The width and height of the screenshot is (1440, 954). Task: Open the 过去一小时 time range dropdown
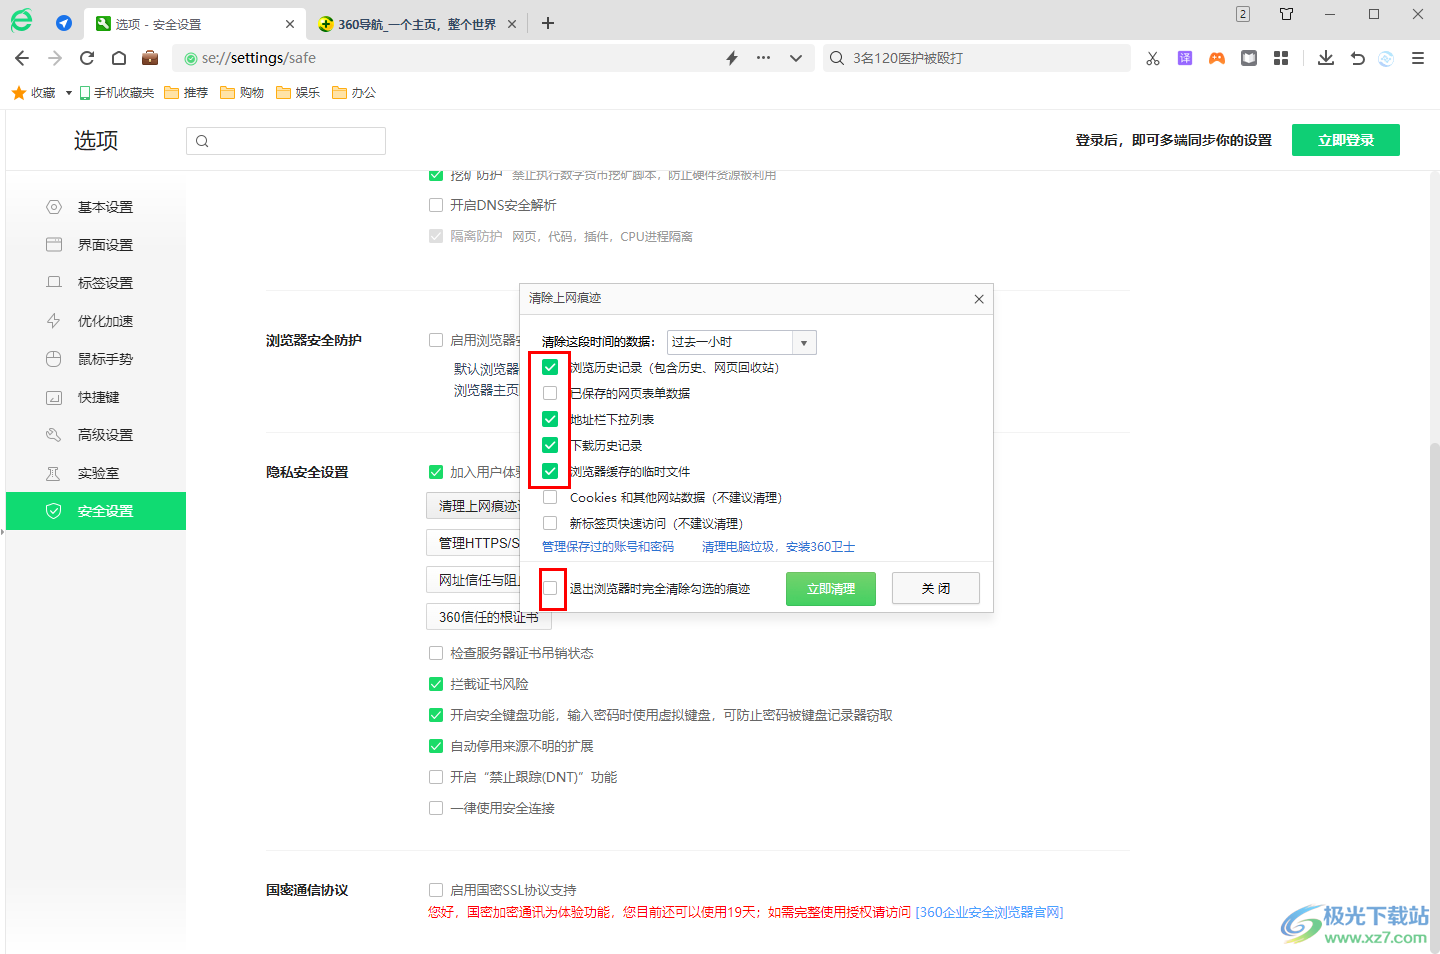[741, 342]
